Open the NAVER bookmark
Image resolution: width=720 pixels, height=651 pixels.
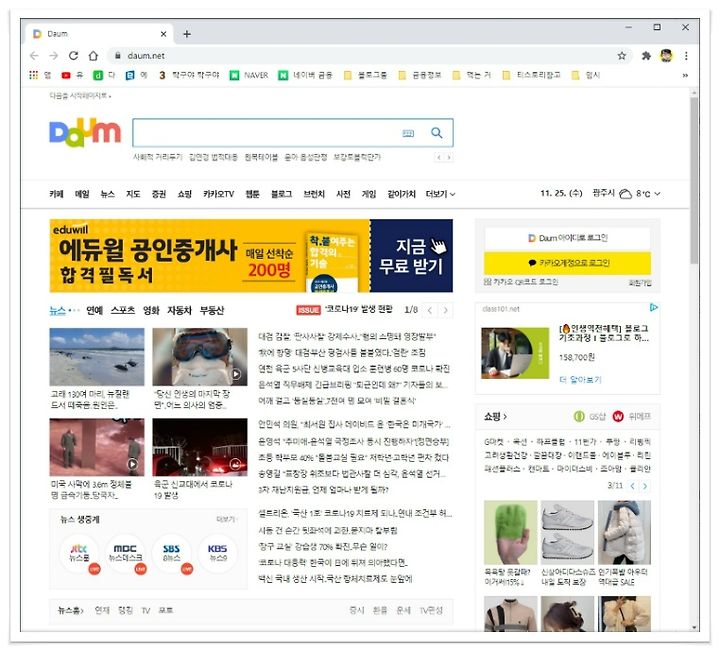249,75
